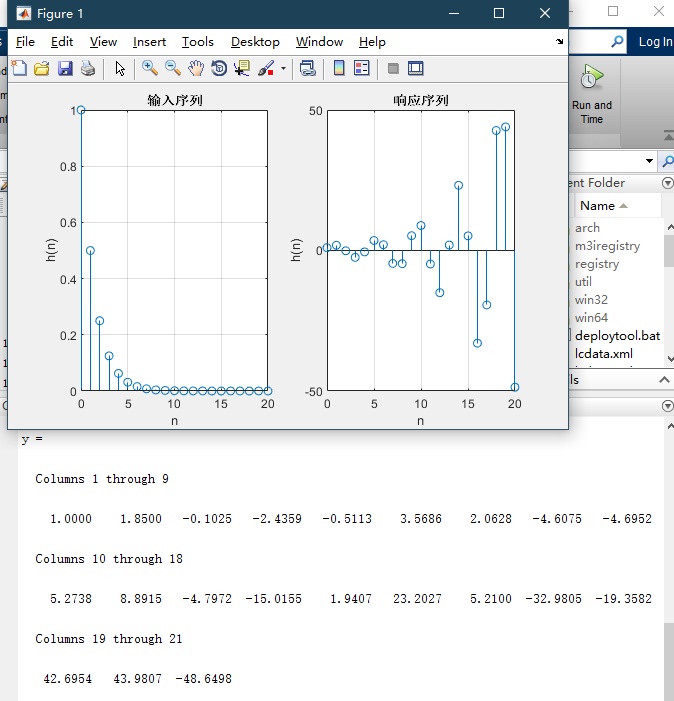Screen dimensions: 674x701
Task: Insert a legend via the toolbar icon
Action: coord(362,68)
